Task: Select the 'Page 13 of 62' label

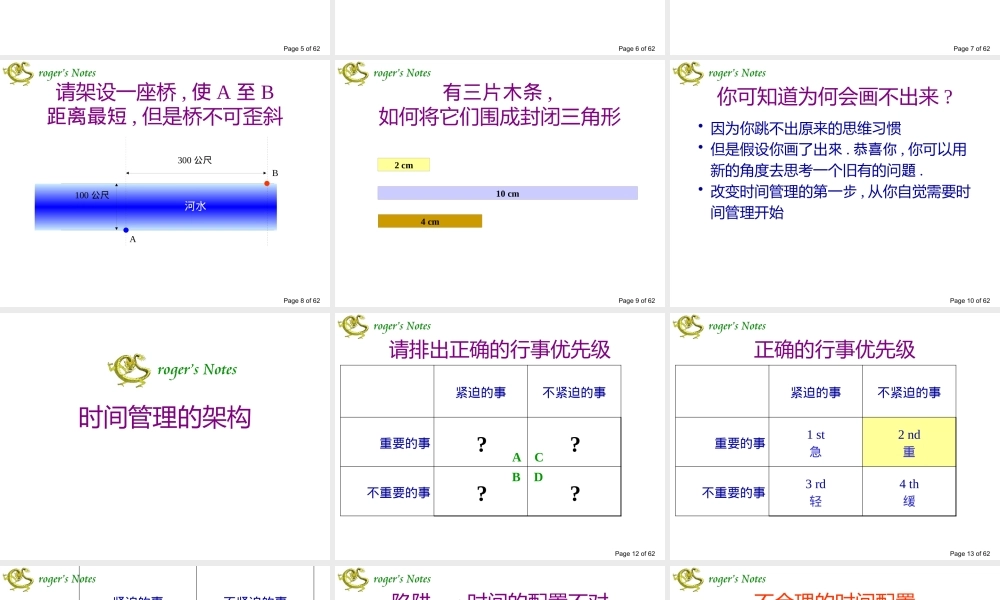Action: [969, 553]
